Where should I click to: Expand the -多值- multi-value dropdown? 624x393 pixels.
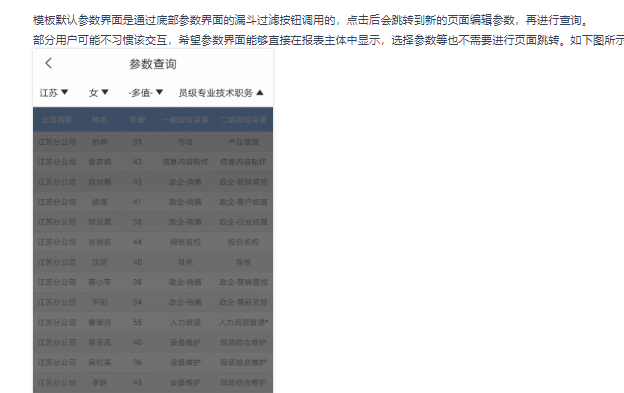146,93
